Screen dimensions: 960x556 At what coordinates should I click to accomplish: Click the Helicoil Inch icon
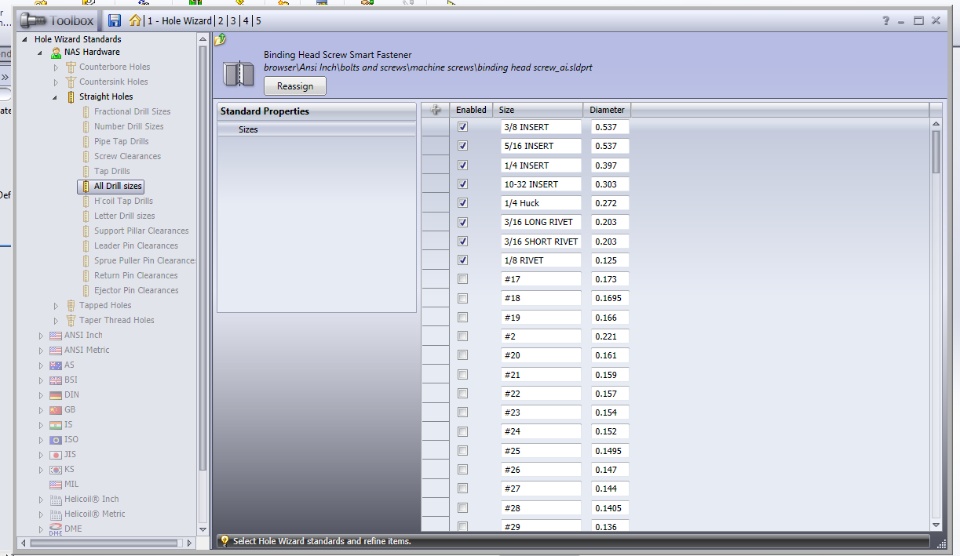tap(56, 500)
